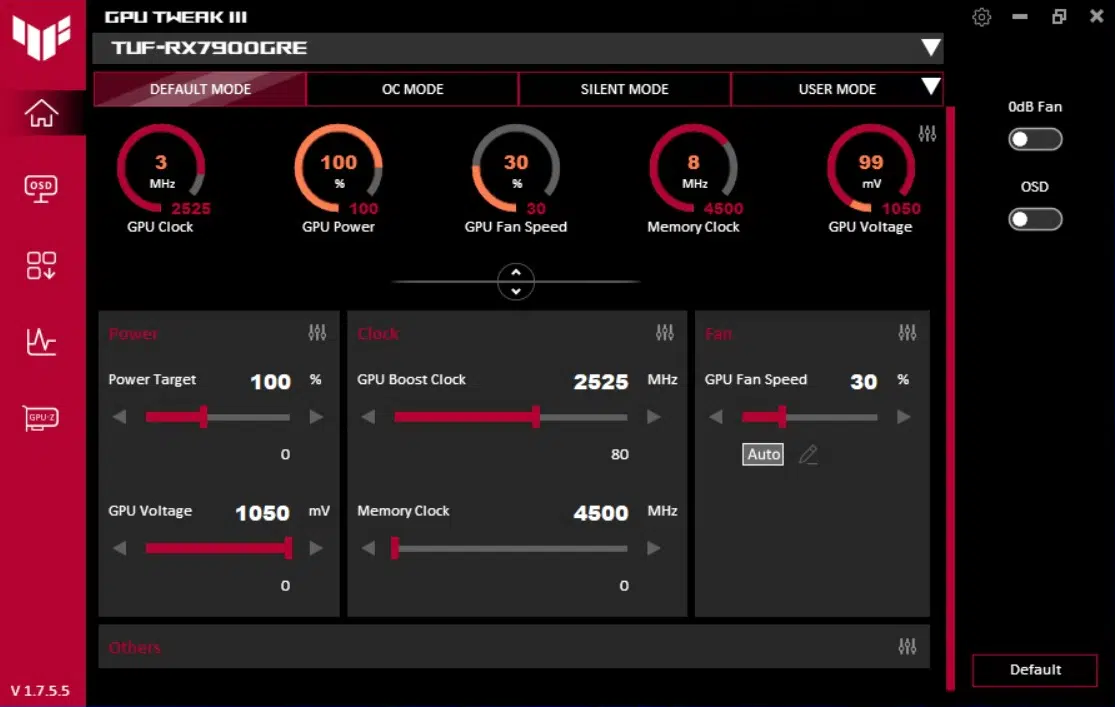
Task: Click the Default reset button
Action: [x=1035, y=670]
